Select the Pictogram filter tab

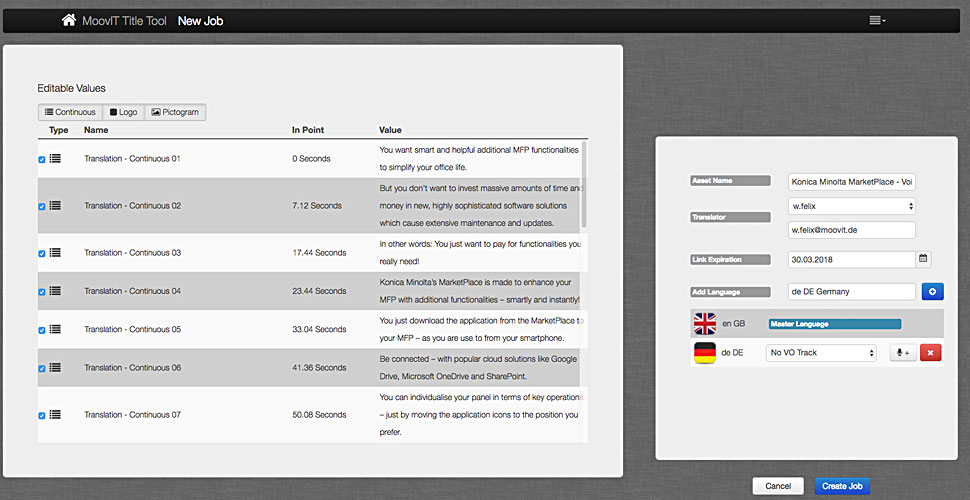click(175, 112)
